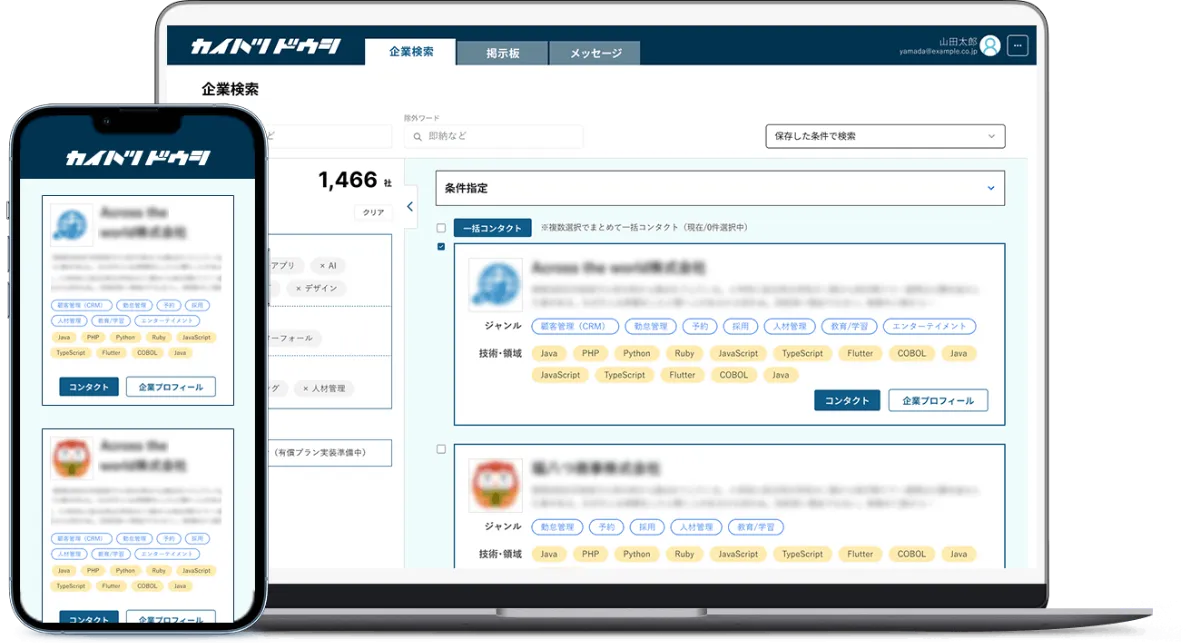Tap Python tag on phone first card
Viewport: 1200px width, 643px height.
coord(125,337)
